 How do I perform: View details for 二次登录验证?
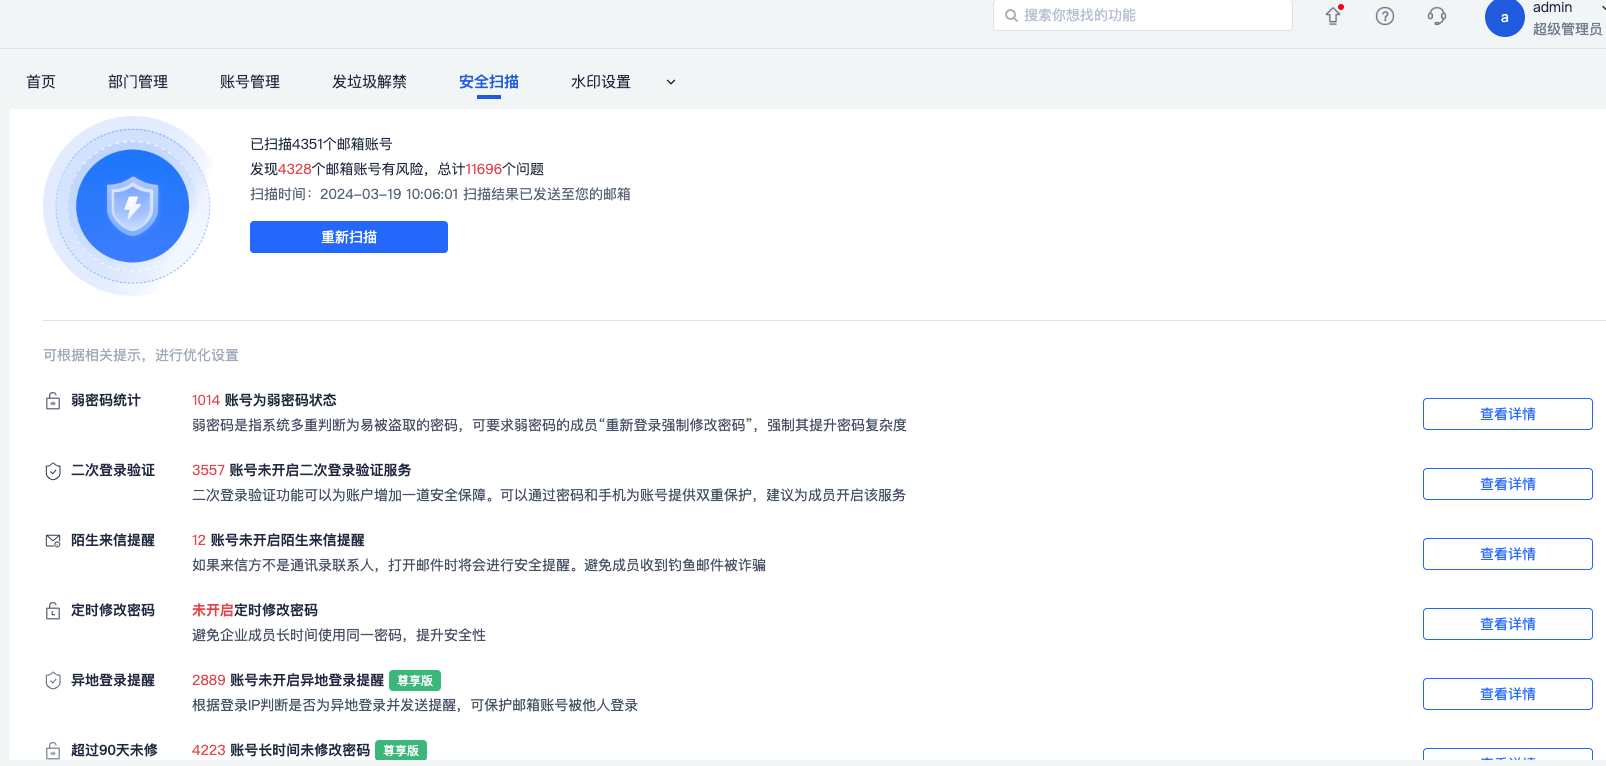1508,484
